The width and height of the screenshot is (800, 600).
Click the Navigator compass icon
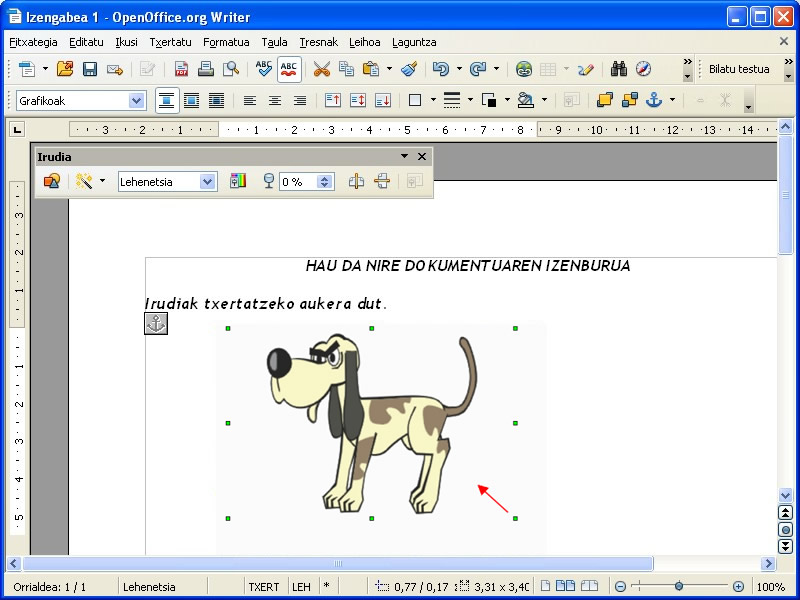[643, 69]
